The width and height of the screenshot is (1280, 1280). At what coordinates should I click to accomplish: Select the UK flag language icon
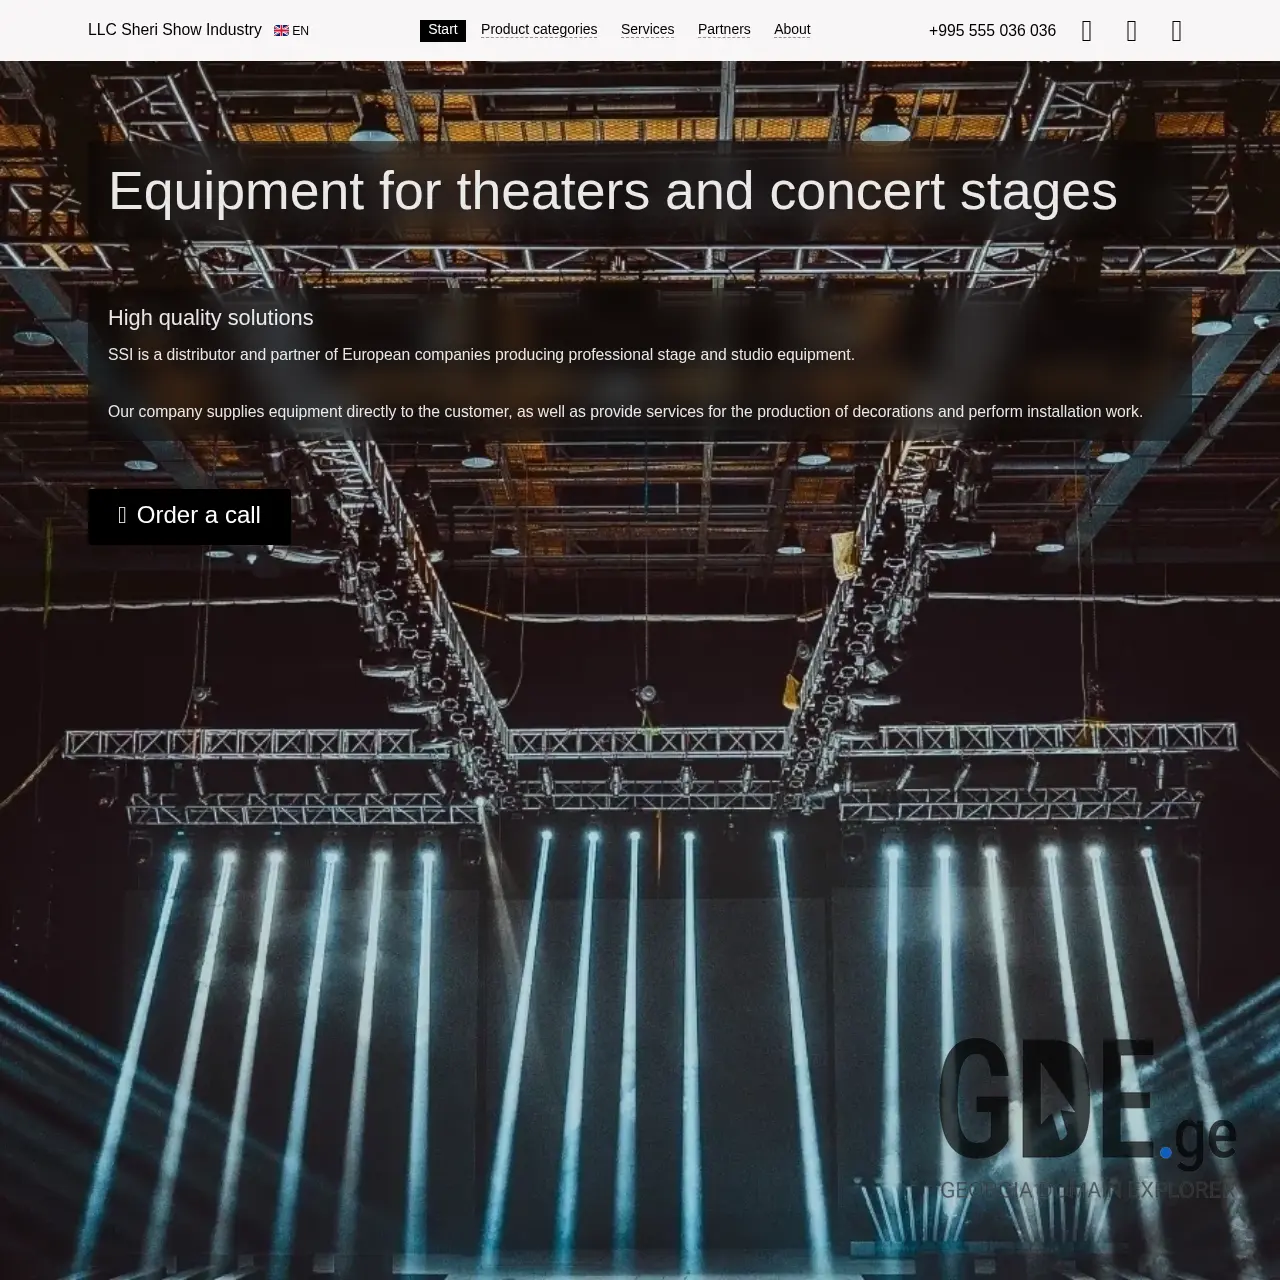(281, 30)
